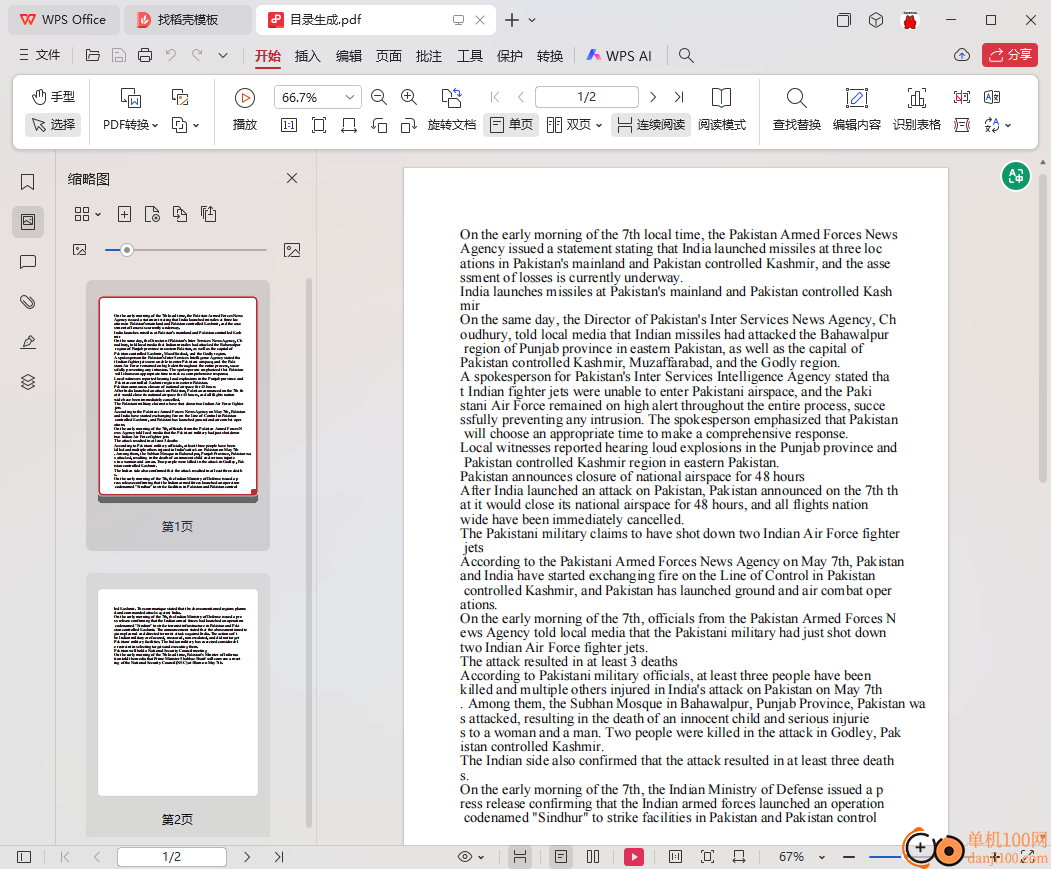
Task: Open thumbnail grid view dropdown
Action: [x=87, y=214]
